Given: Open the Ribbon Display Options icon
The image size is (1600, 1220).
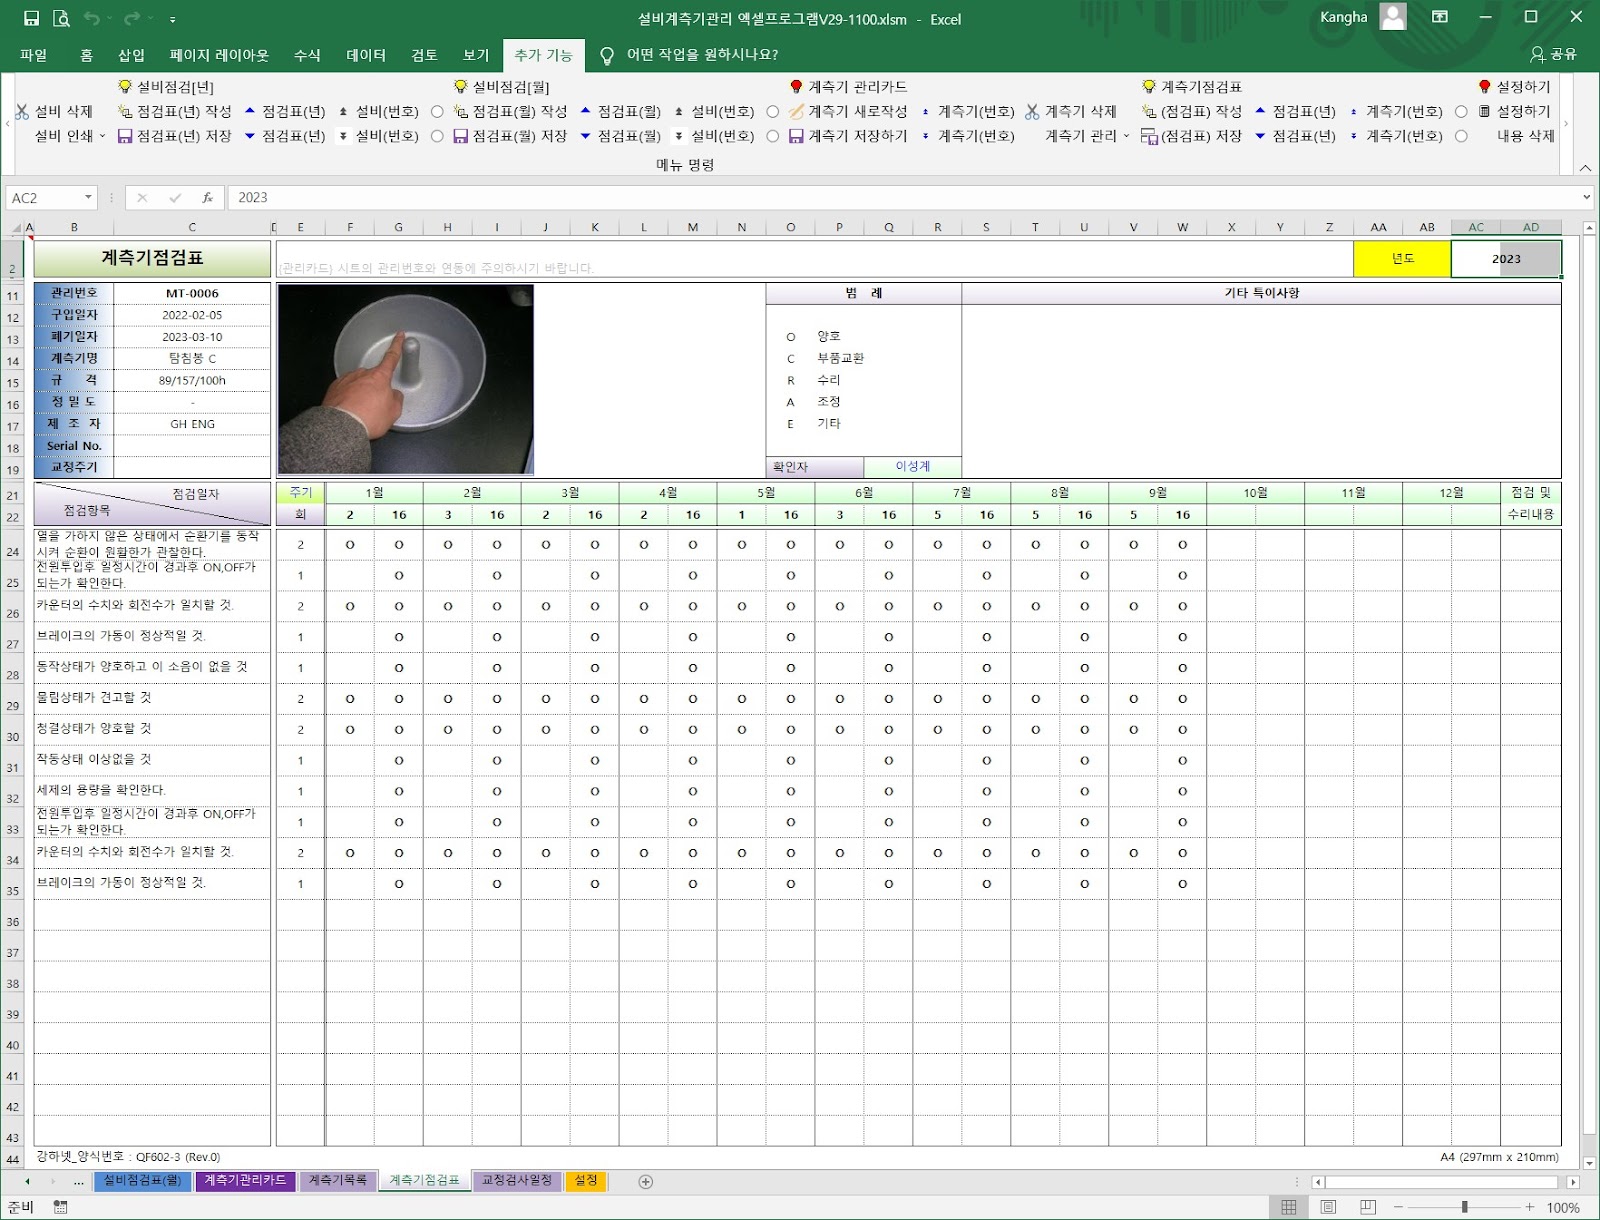Looking at the screenshot, I should 1440,17.
